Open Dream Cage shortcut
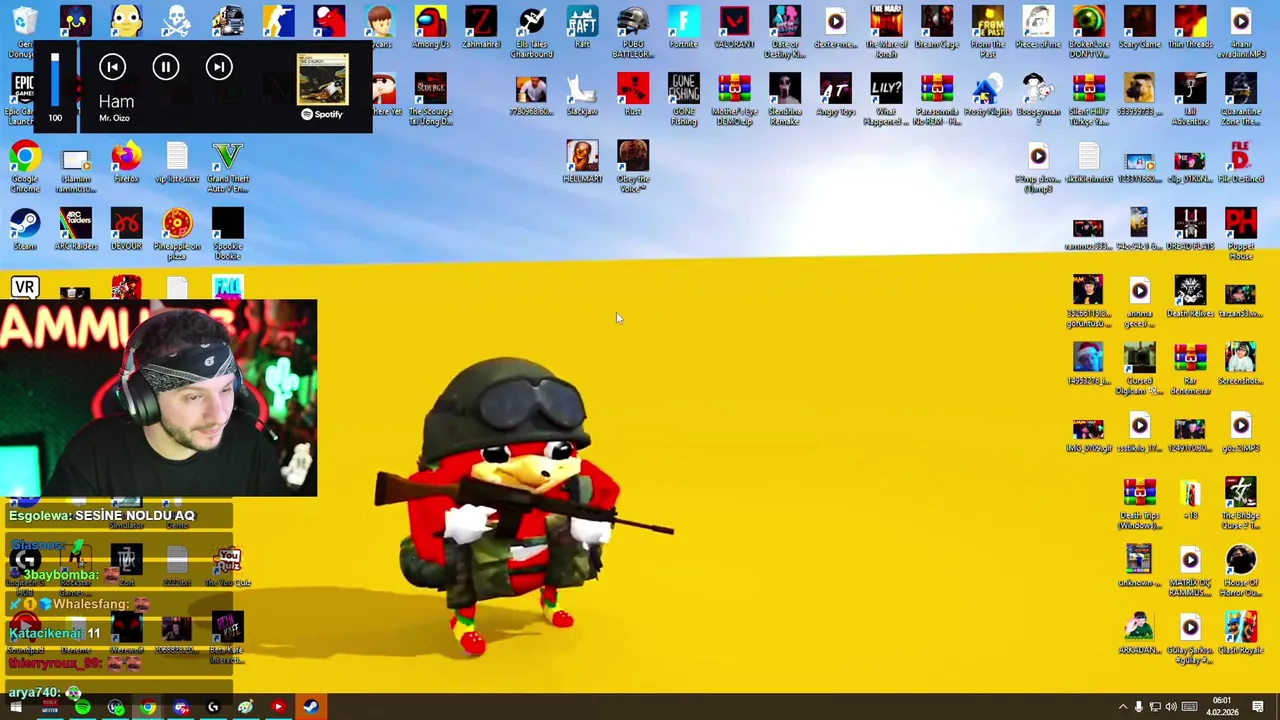Viewport: 1280px width, 720px height. tap(937, 27)
